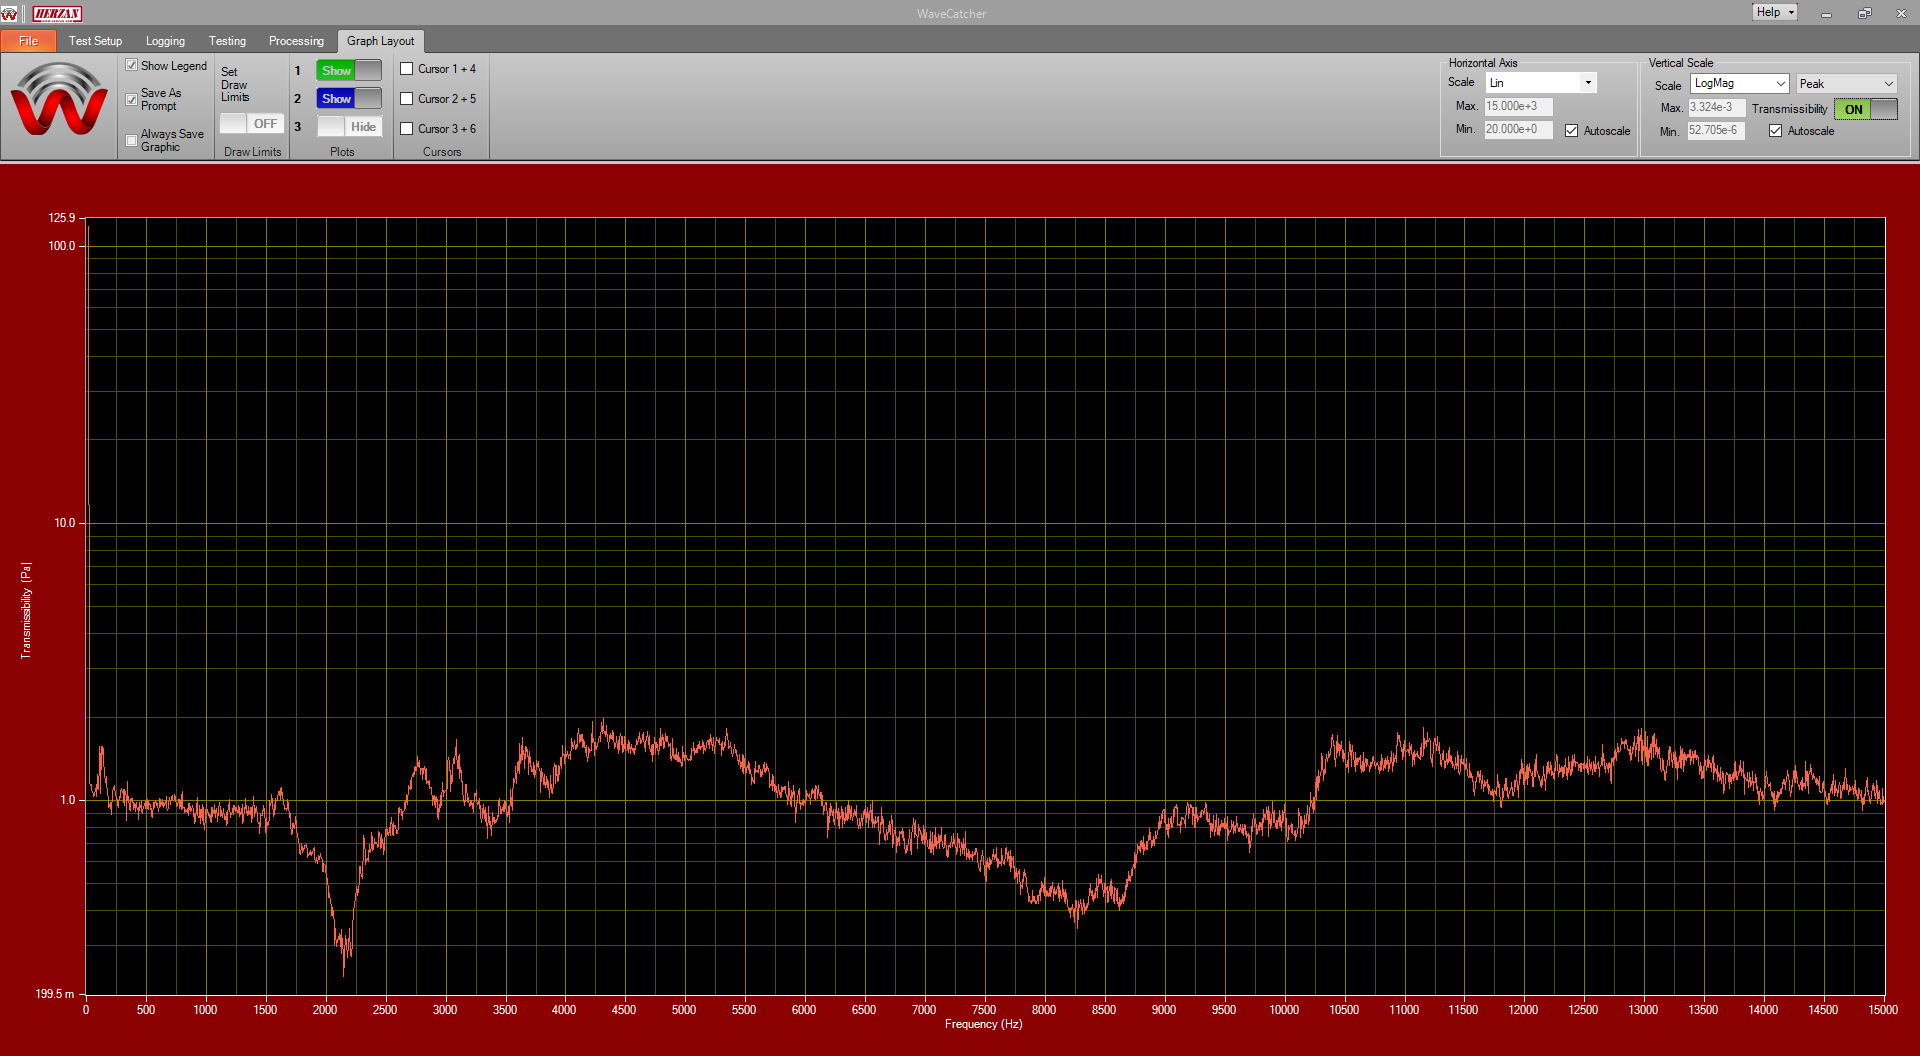Restore down the WaveCatcher window
Viewport: 1920px width, 1056px height.
point(1864,13)
